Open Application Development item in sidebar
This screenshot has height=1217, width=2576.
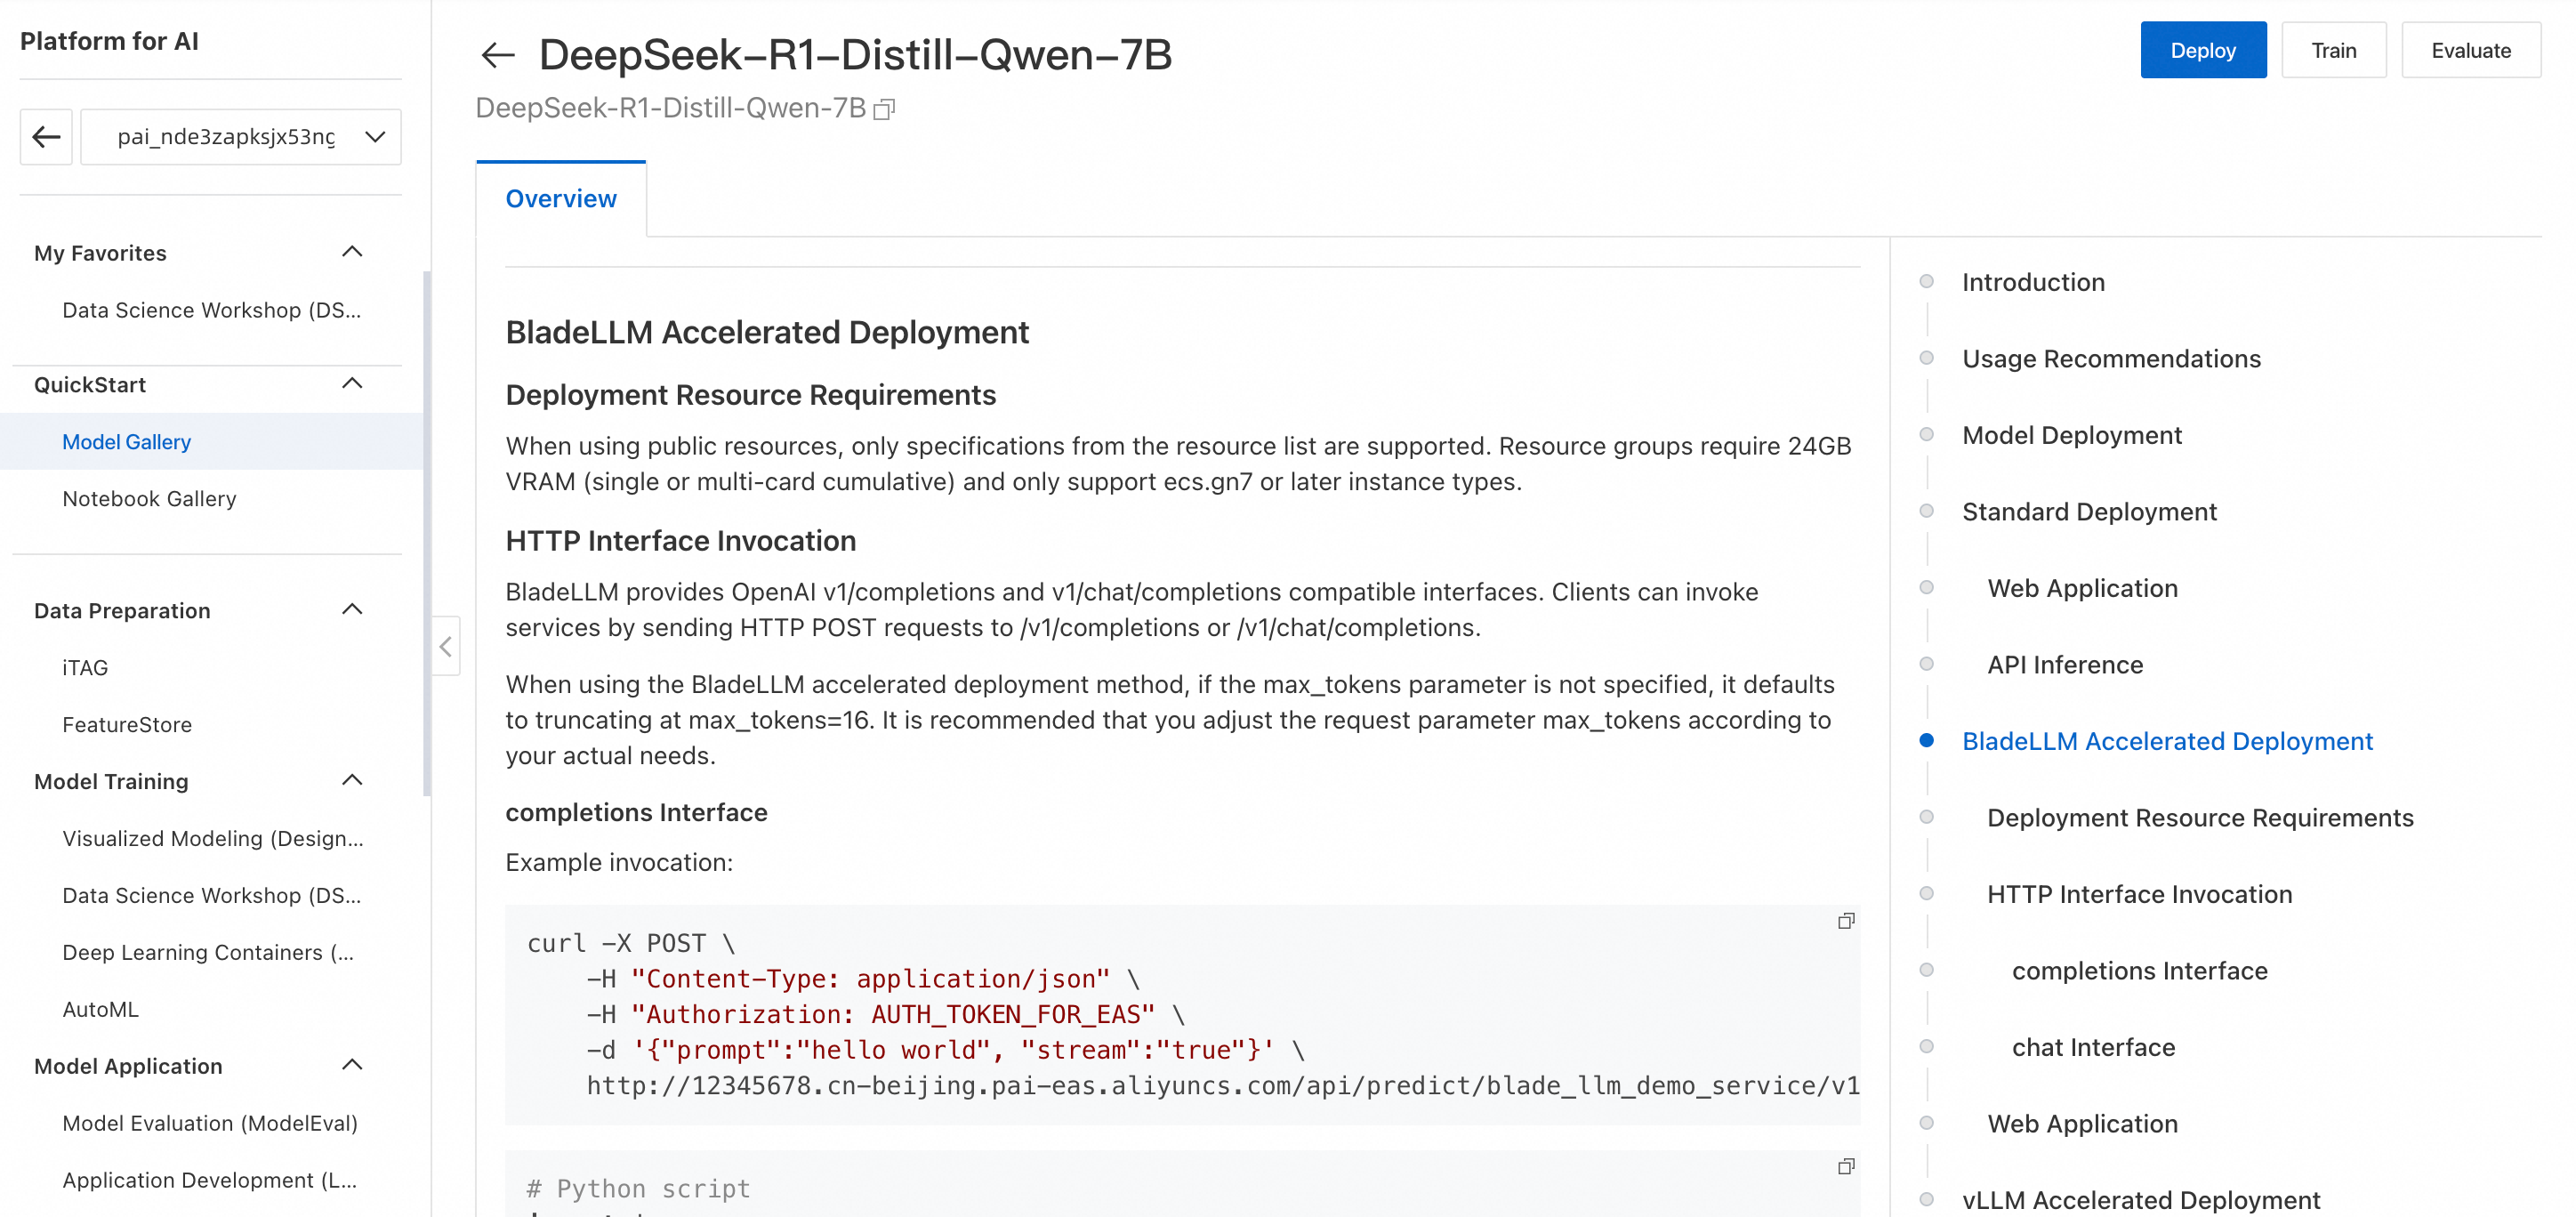209,1180
